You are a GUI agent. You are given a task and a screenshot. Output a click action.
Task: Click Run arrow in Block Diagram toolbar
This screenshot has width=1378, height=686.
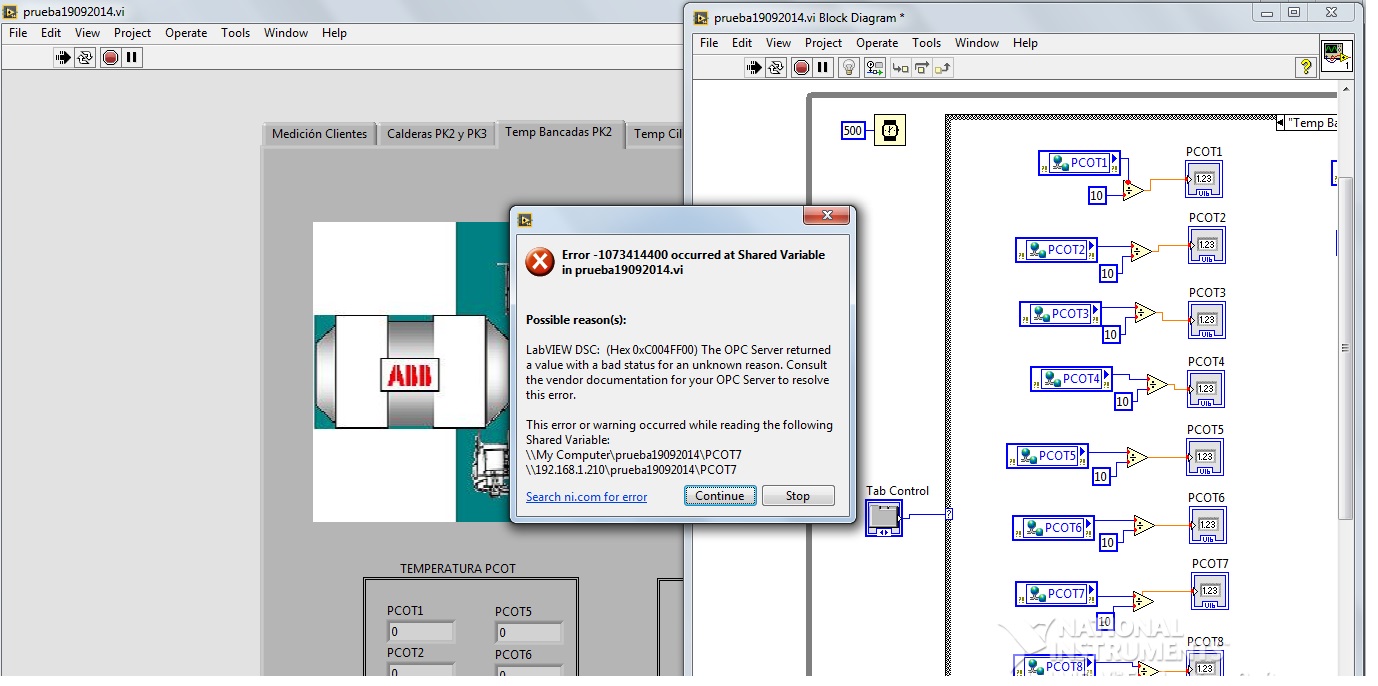(x=754, y=67)
